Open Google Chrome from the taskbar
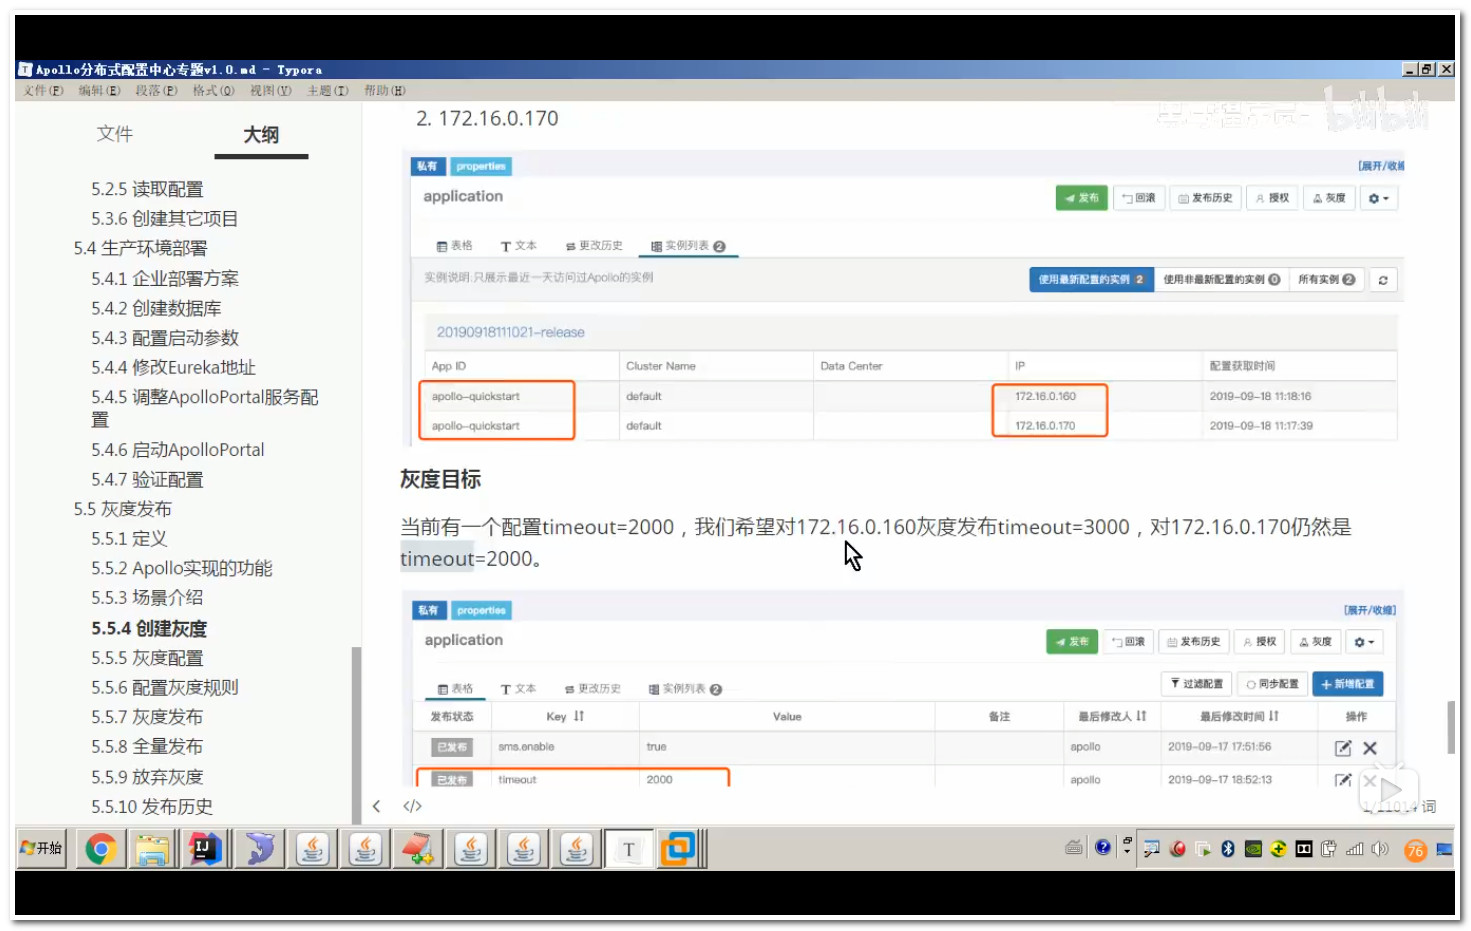The height and width of the screenshot is (931, 1471). click(x=100, y=849)
